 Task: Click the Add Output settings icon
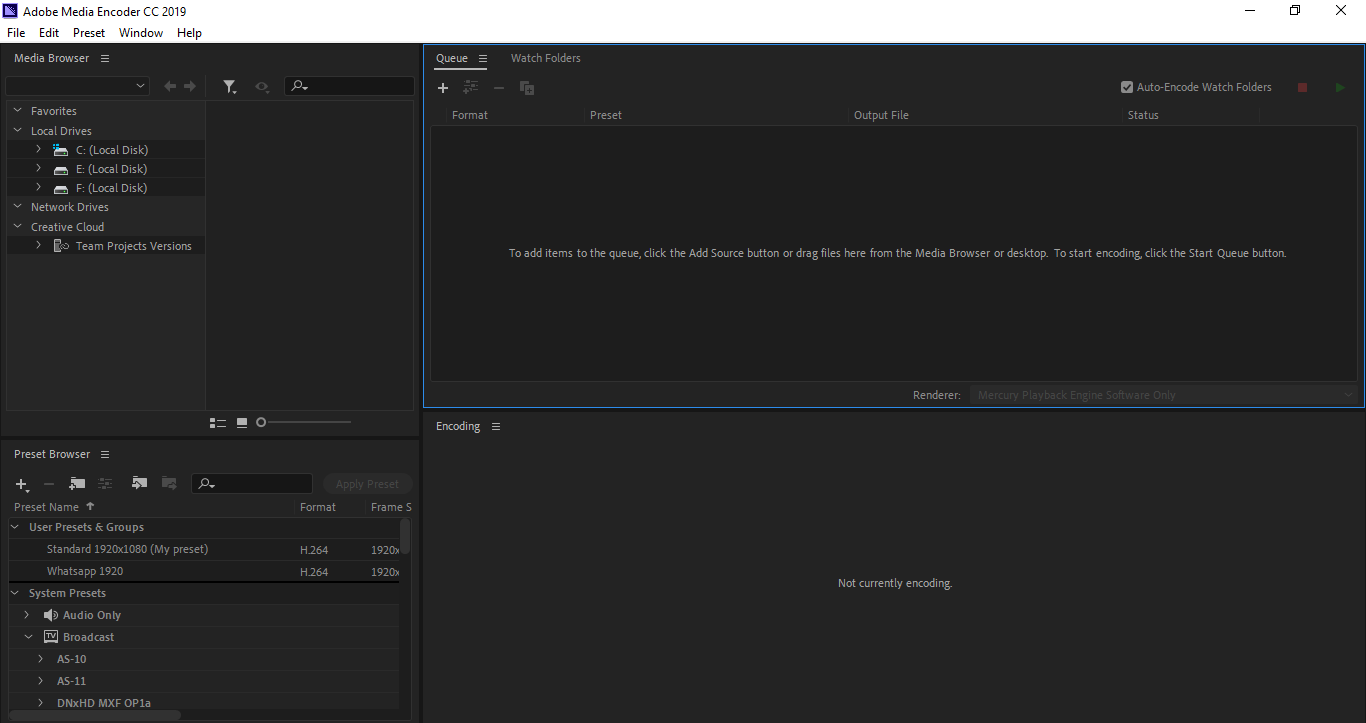(x=471, y=88)
